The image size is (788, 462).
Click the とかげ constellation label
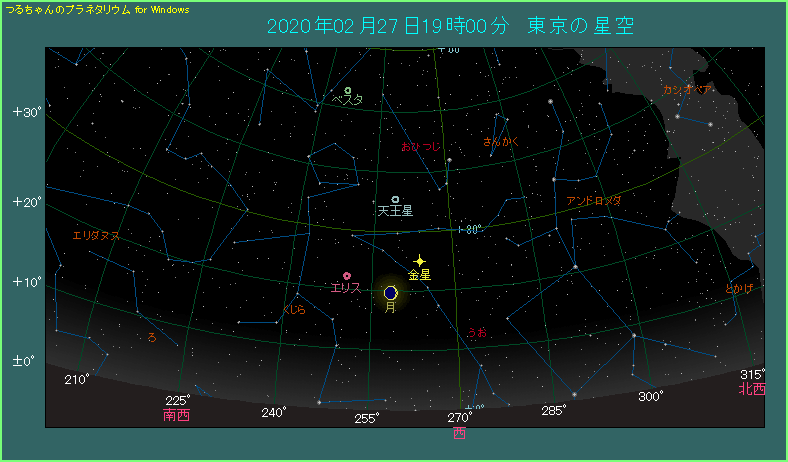[739, 289]
